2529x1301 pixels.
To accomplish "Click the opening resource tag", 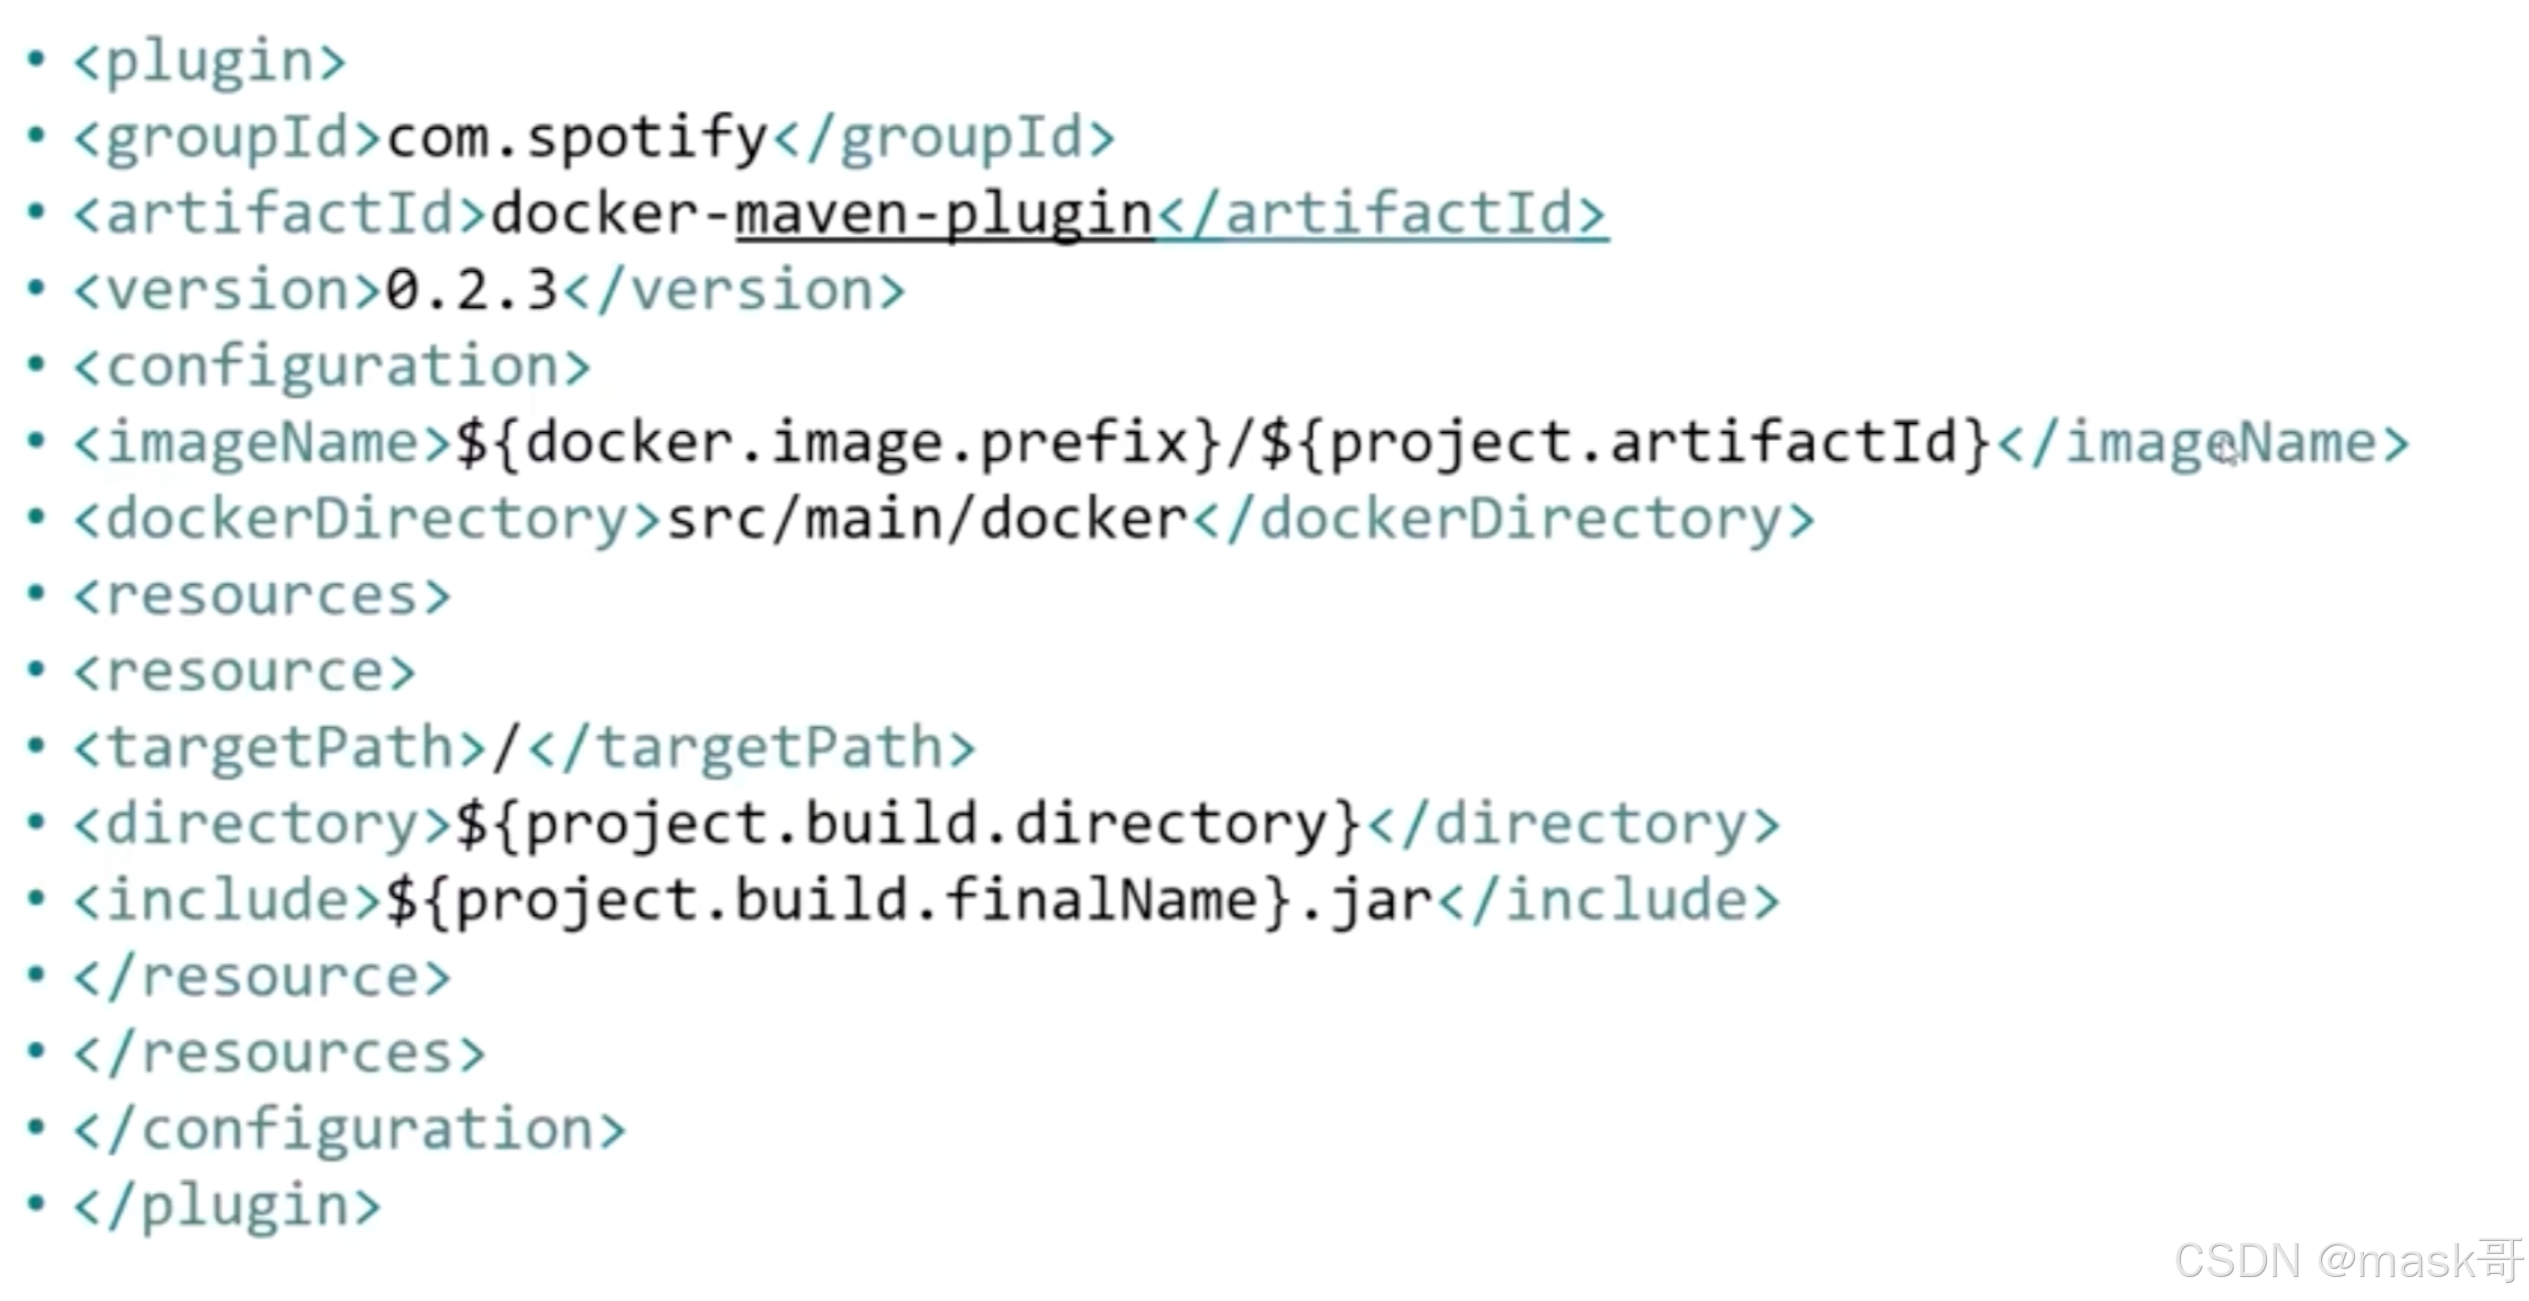I will [245, 672].
